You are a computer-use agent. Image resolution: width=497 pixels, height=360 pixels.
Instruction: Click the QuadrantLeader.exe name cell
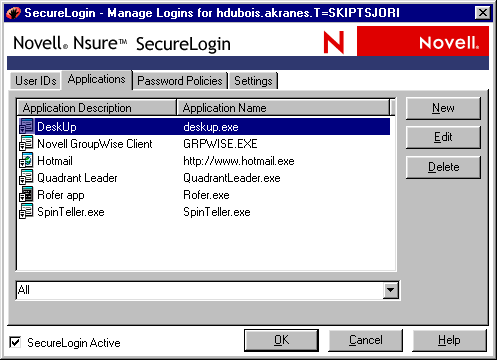click(x=232, y=178)
